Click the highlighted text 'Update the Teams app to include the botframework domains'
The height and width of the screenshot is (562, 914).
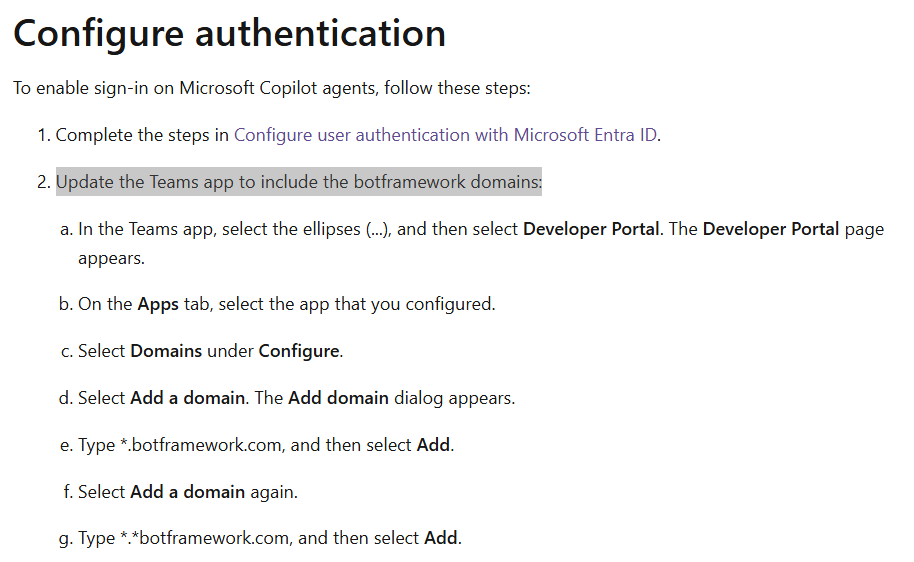[299, 182]
